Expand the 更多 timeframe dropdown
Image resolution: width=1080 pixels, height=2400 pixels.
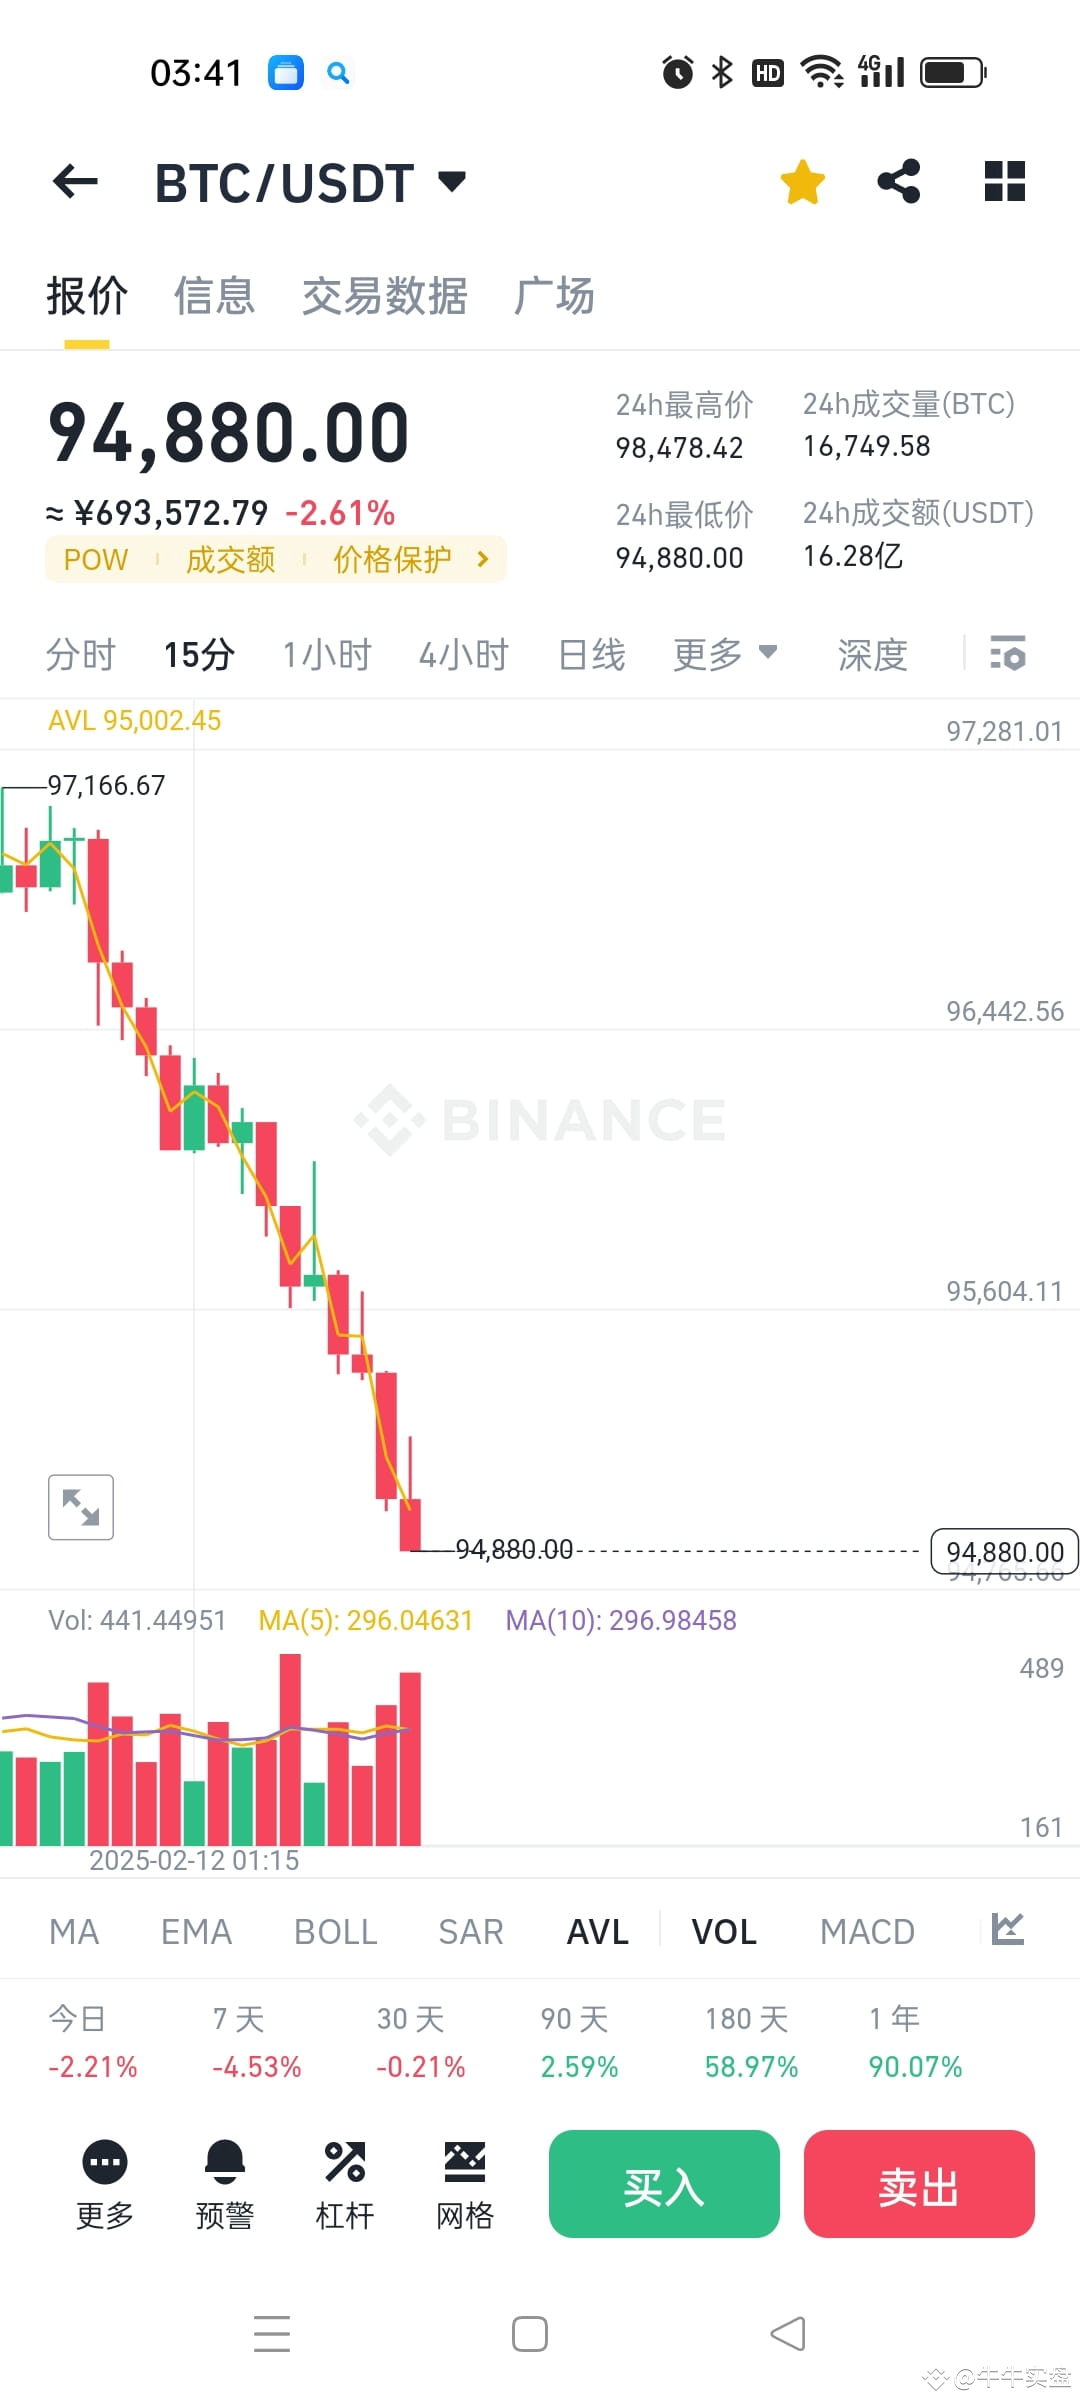[726, 654]
